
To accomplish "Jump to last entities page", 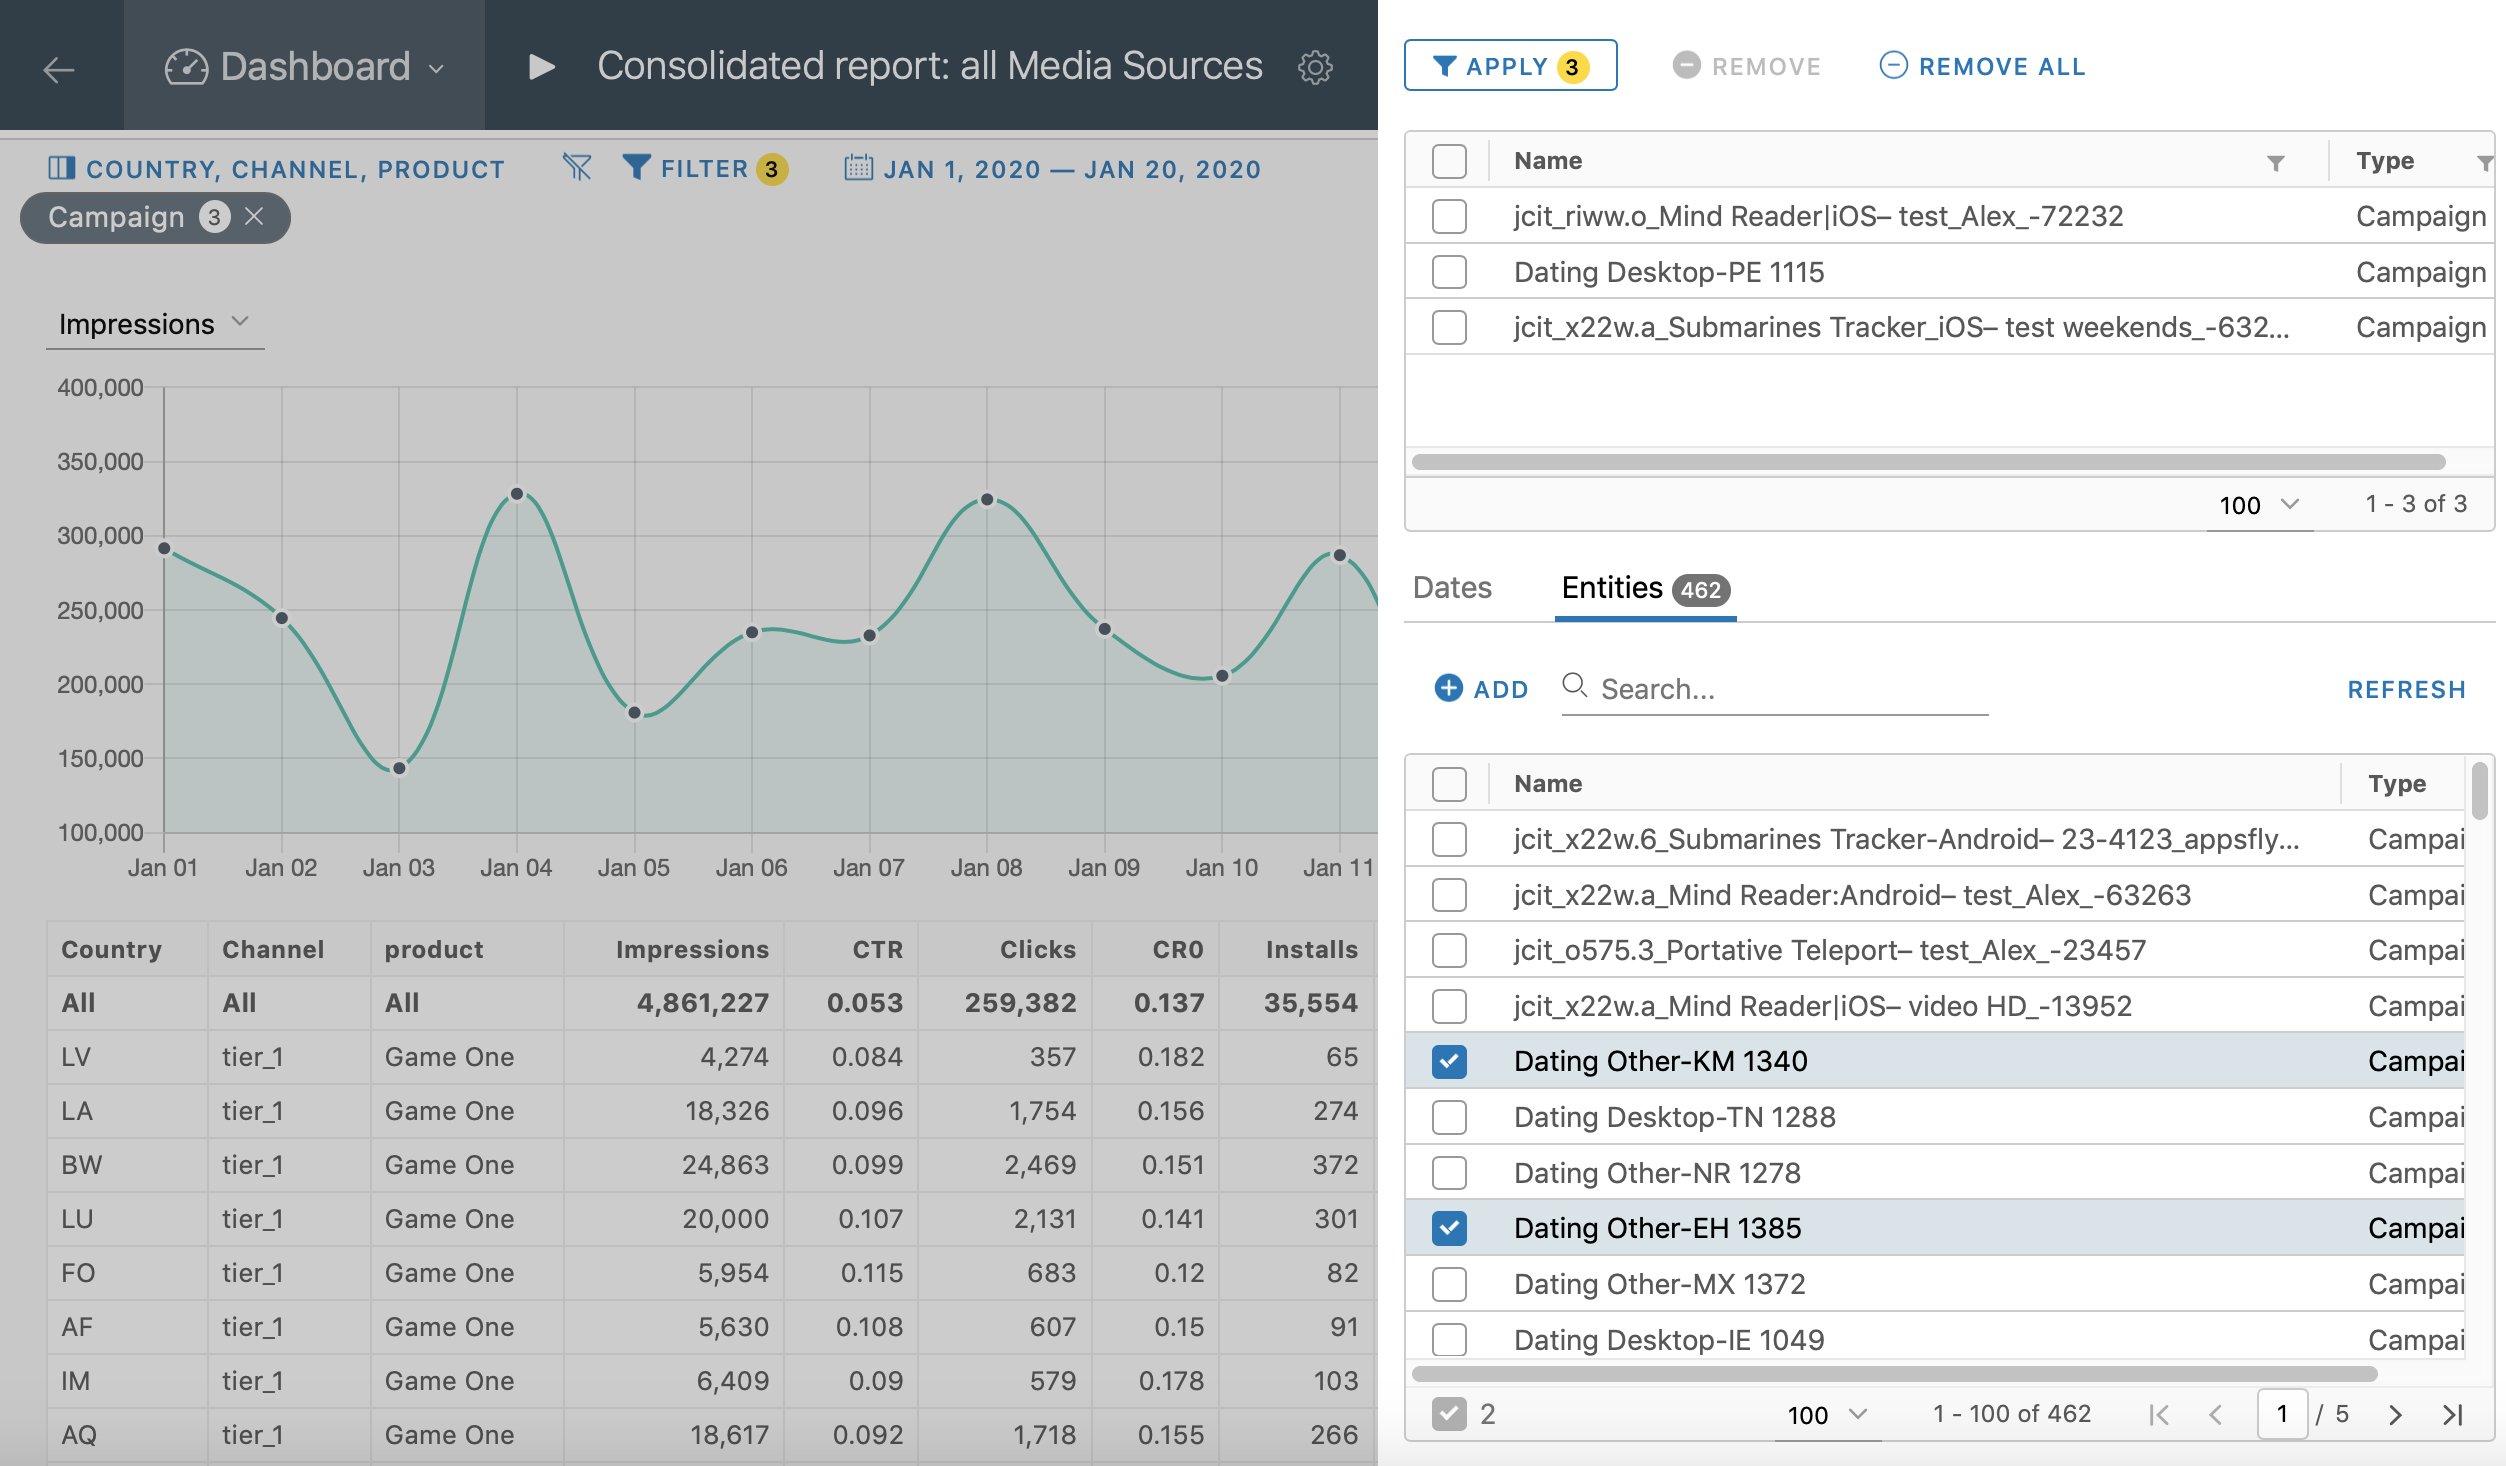I will (x=2452, y=1414).
